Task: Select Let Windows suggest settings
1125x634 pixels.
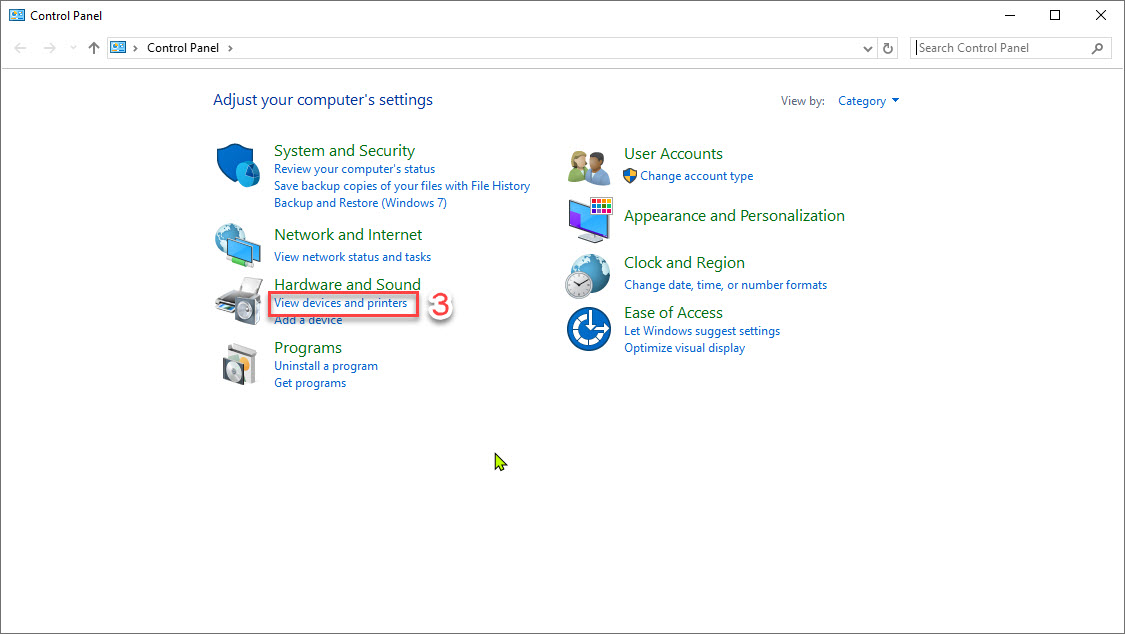Action: coord(702,331)
